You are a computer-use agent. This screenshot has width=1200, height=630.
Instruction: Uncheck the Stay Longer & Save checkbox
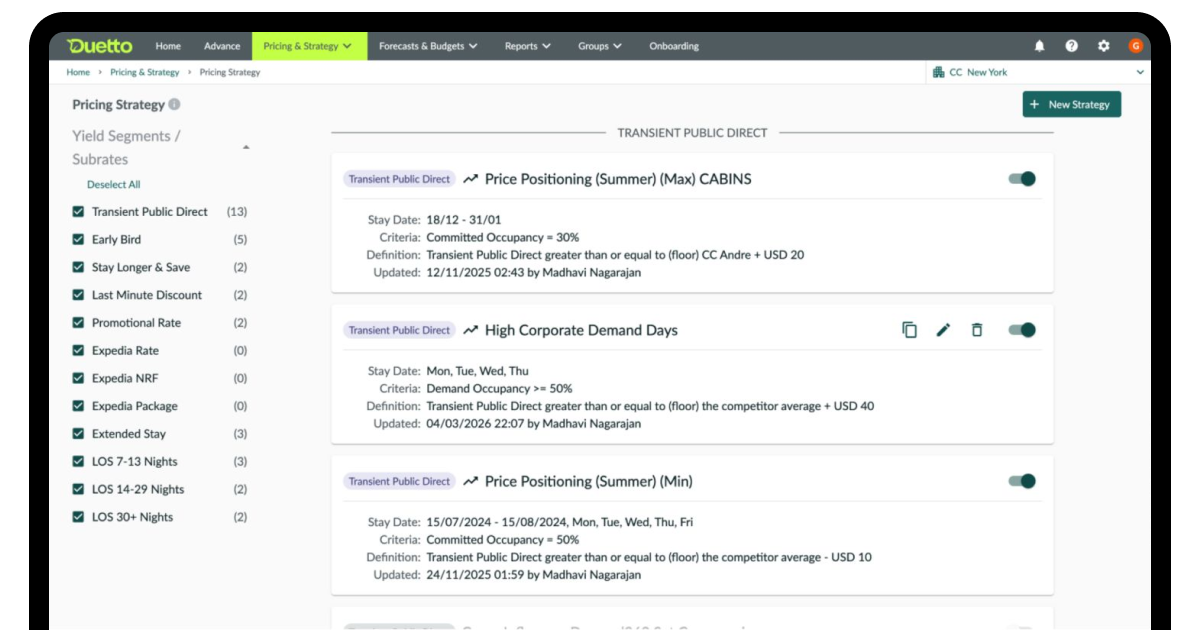tap(78, 267)
